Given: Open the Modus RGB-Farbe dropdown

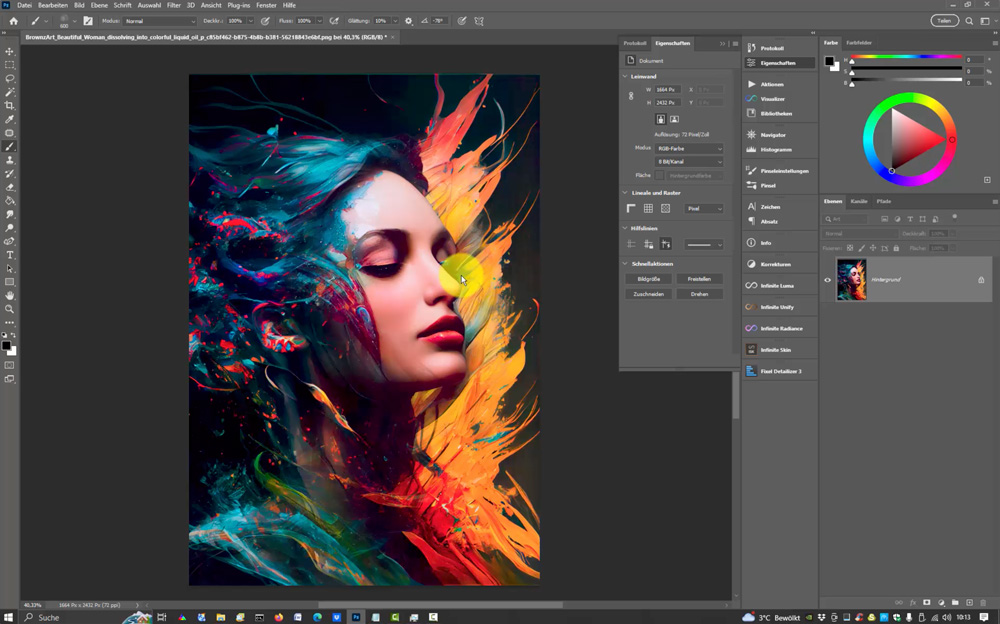Looking at the screenshot, I should point(689,148).
